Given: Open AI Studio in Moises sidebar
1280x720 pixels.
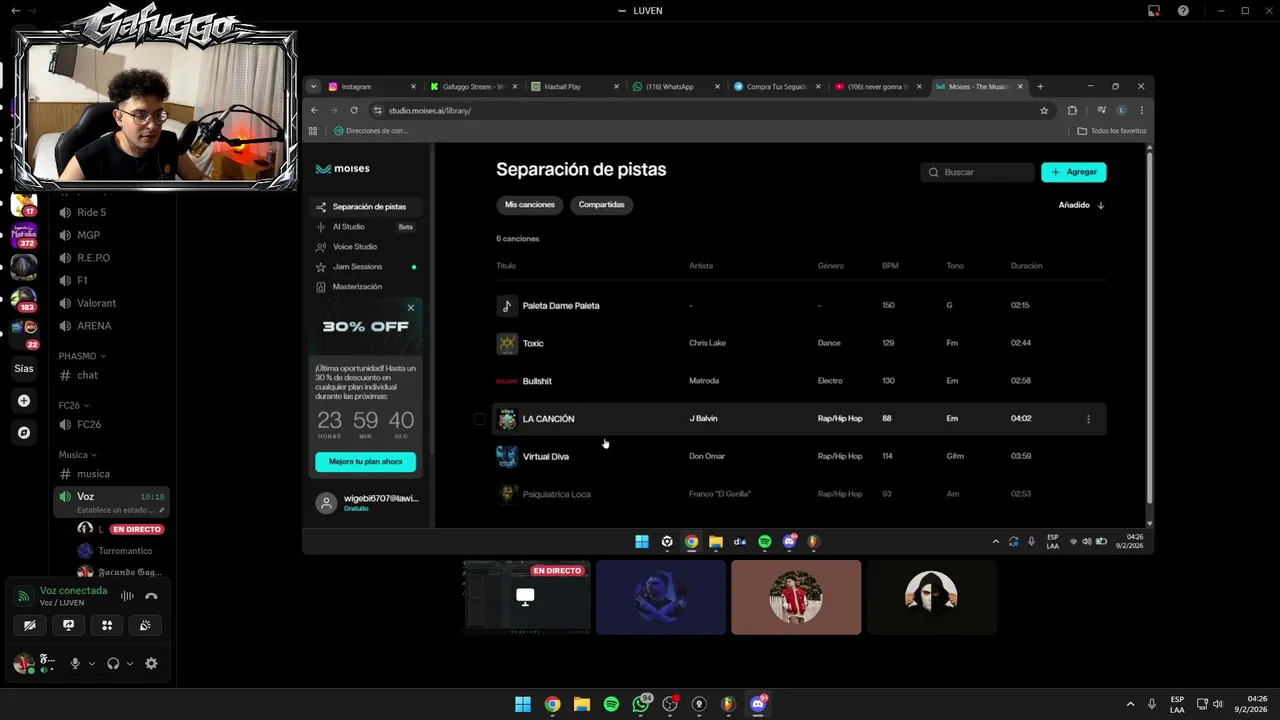Looking at the screenshot, I should [366, 227].
